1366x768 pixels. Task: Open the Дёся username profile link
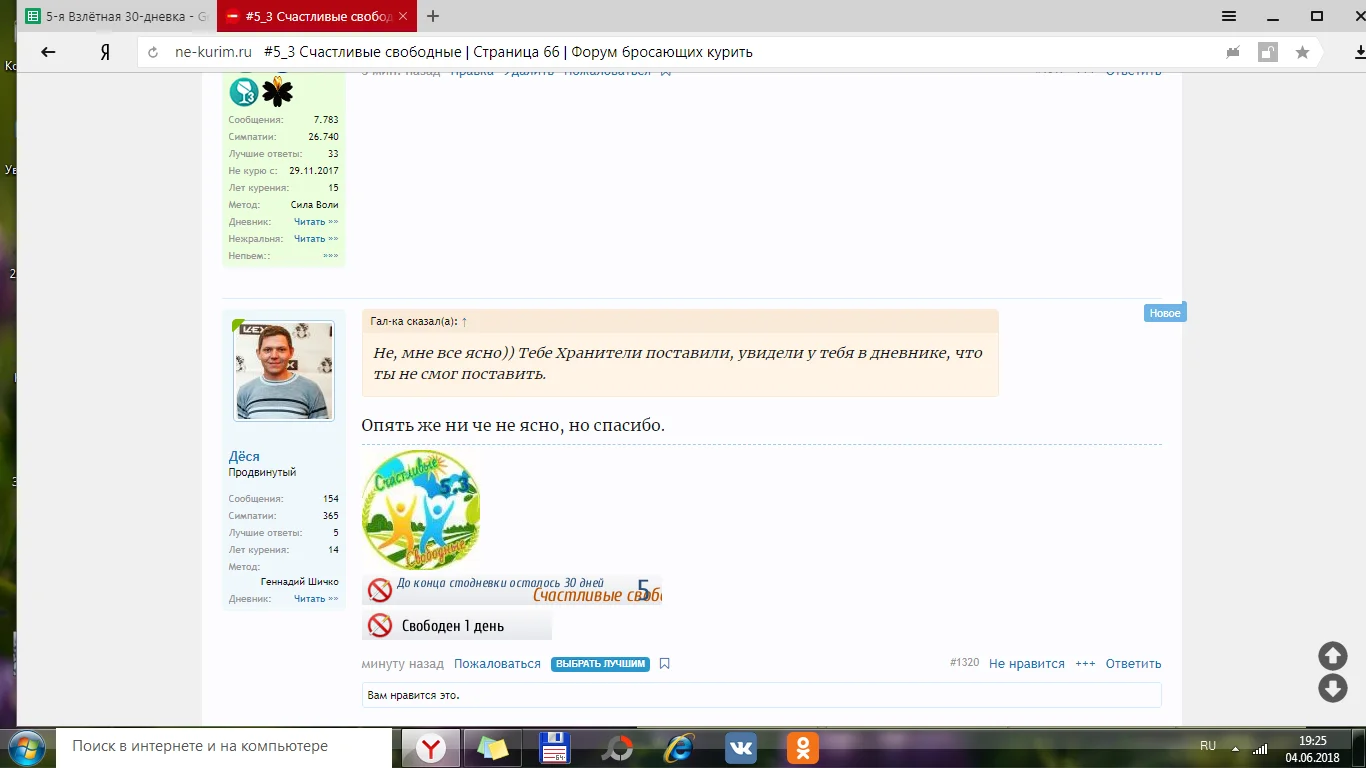point(244,456)
